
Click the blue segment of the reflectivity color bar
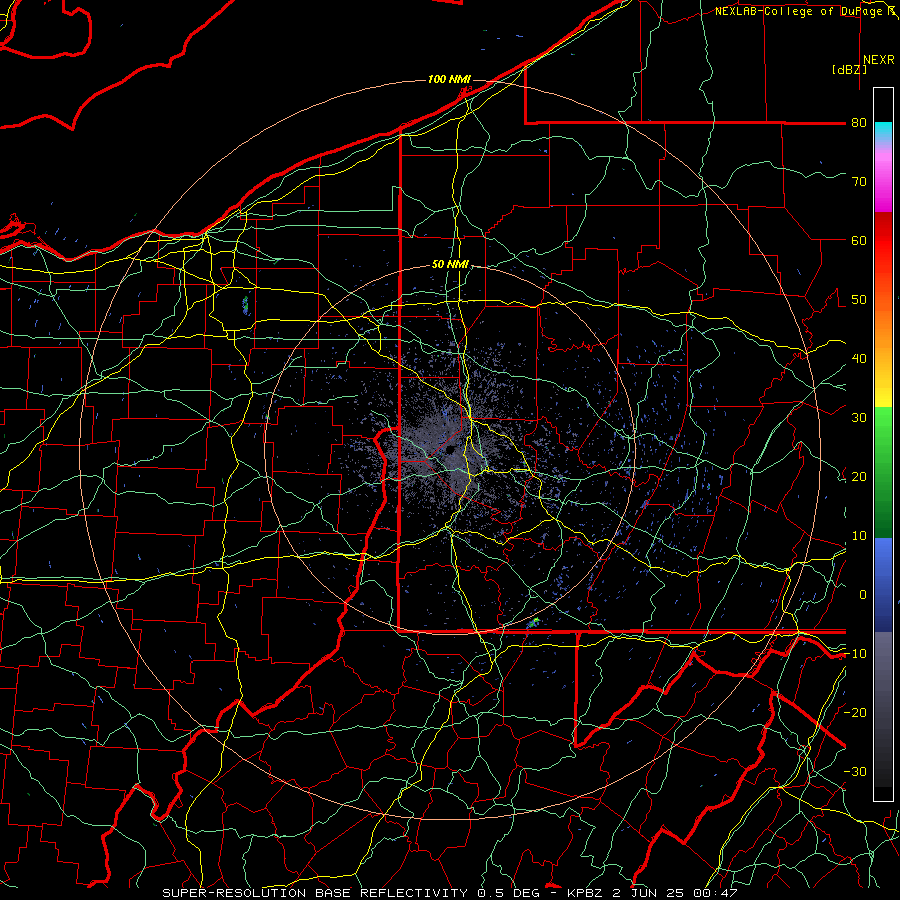883,585
